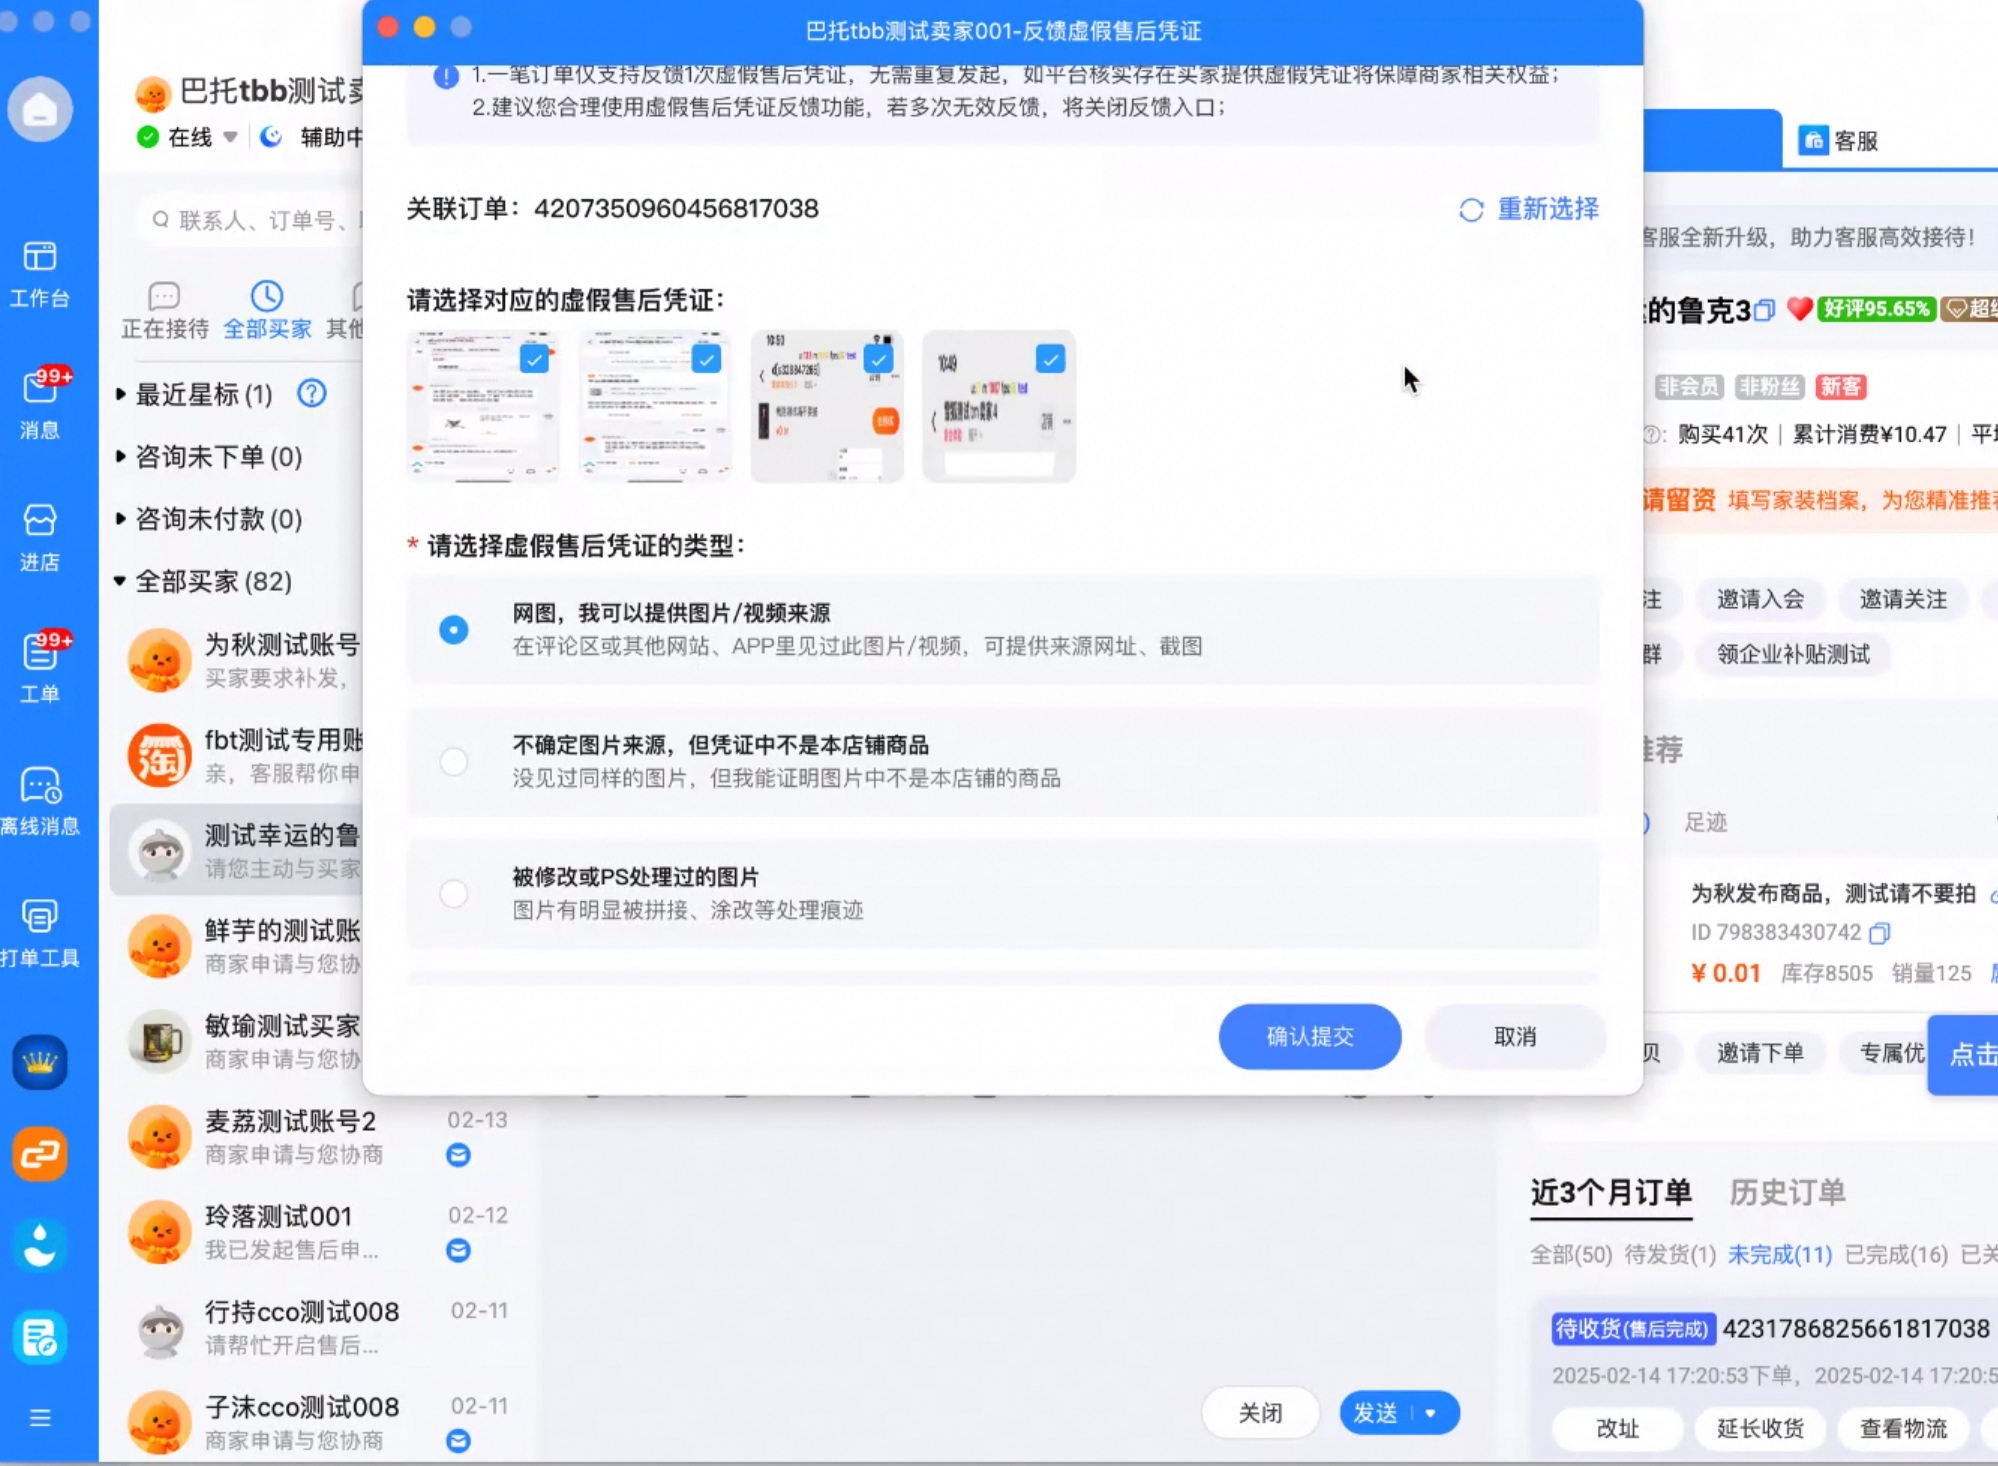Click 查看物流 on the order card

click(1903, 1428)
